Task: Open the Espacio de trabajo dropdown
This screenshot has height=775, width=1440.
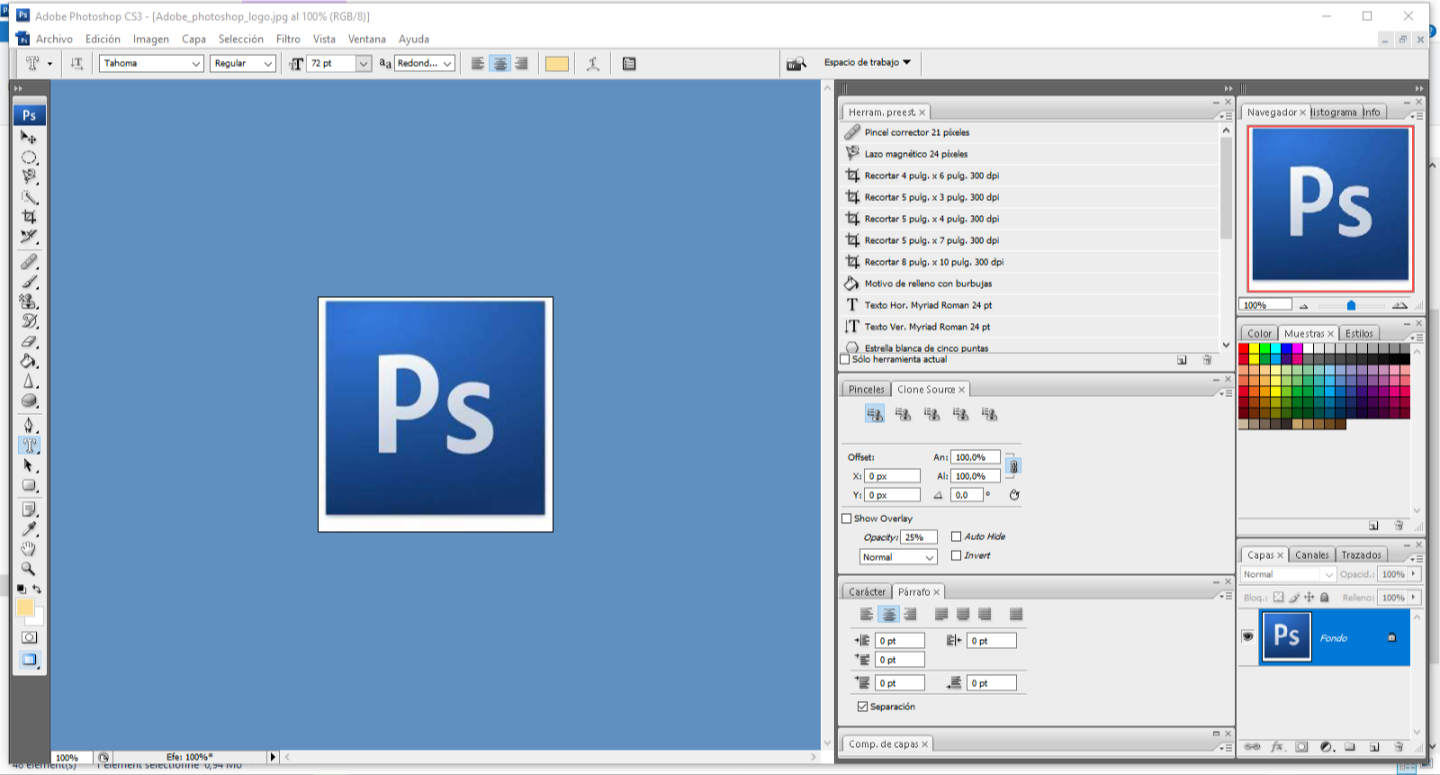Action: tap(867, 62)
